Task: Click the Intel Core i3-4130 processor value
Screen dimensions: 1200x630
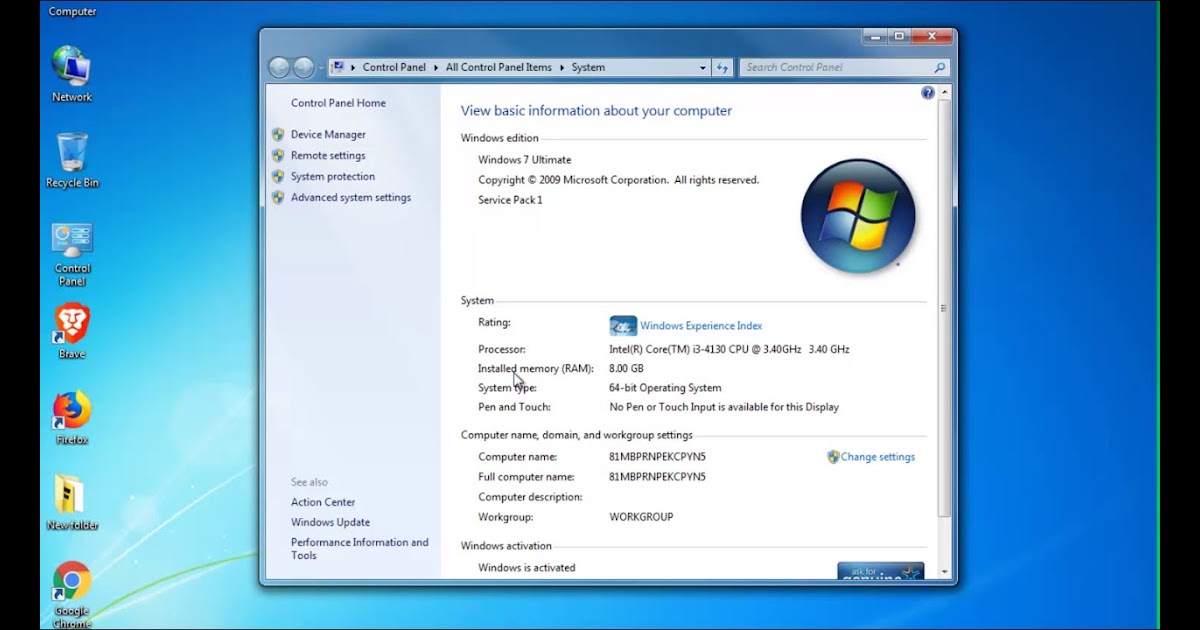Action: [x=729, y=349]
